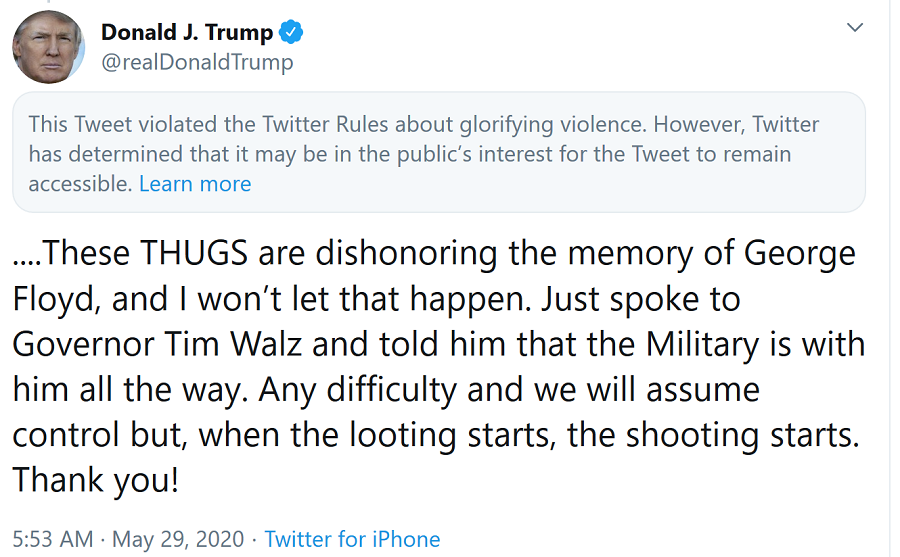Viewport: 900px width, 557px height.
Task: Click the May 29, 2020 date
Action: [x=178, y=539]
